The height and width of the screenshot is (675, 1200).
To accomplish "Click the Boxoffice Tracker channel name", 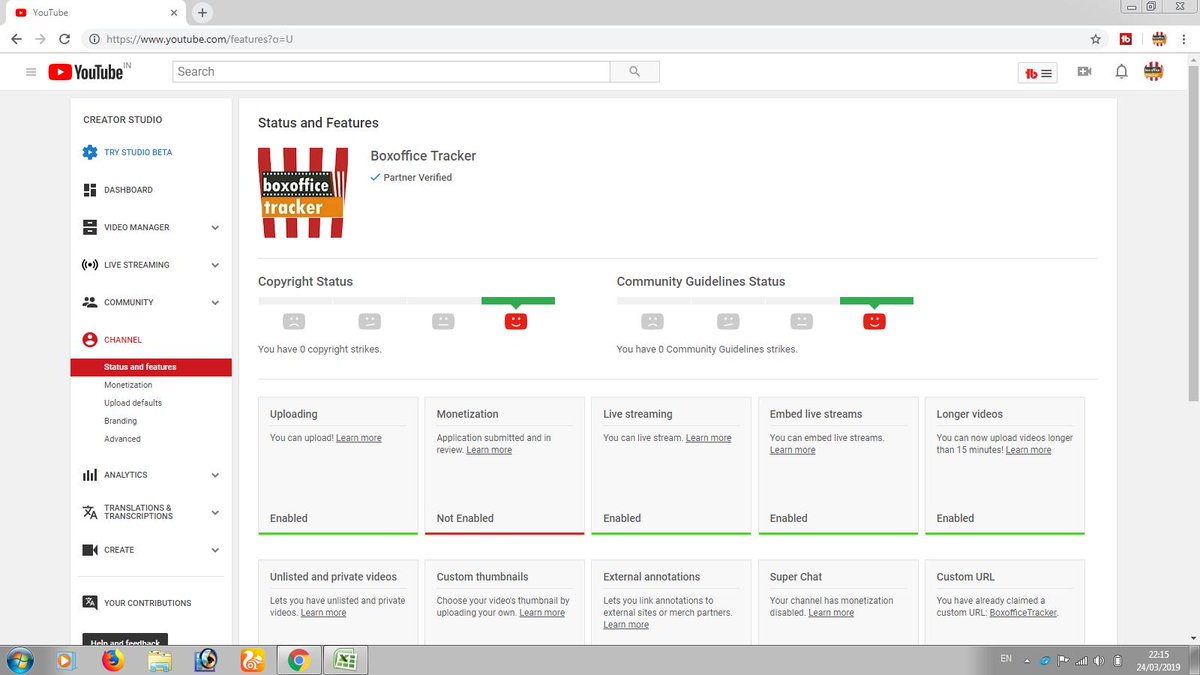I will pos(423,156).
